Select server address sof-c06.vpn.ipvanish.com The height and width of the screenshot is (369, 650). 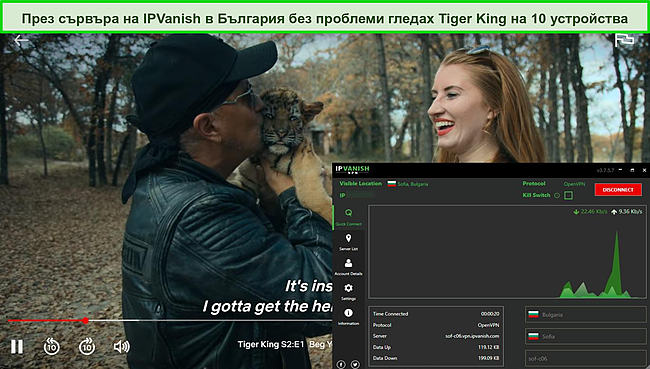point(472,336)
